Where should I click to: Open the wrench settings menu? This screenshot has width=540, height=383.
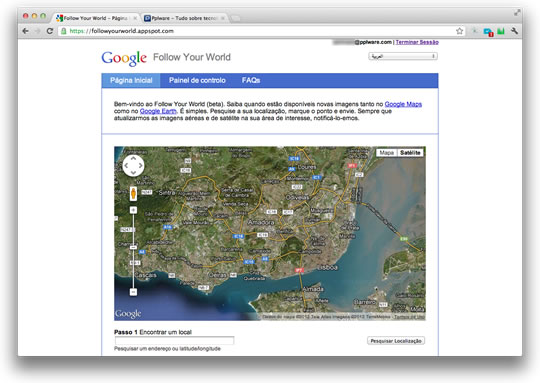pyautogui.click(x=515, y=31)
